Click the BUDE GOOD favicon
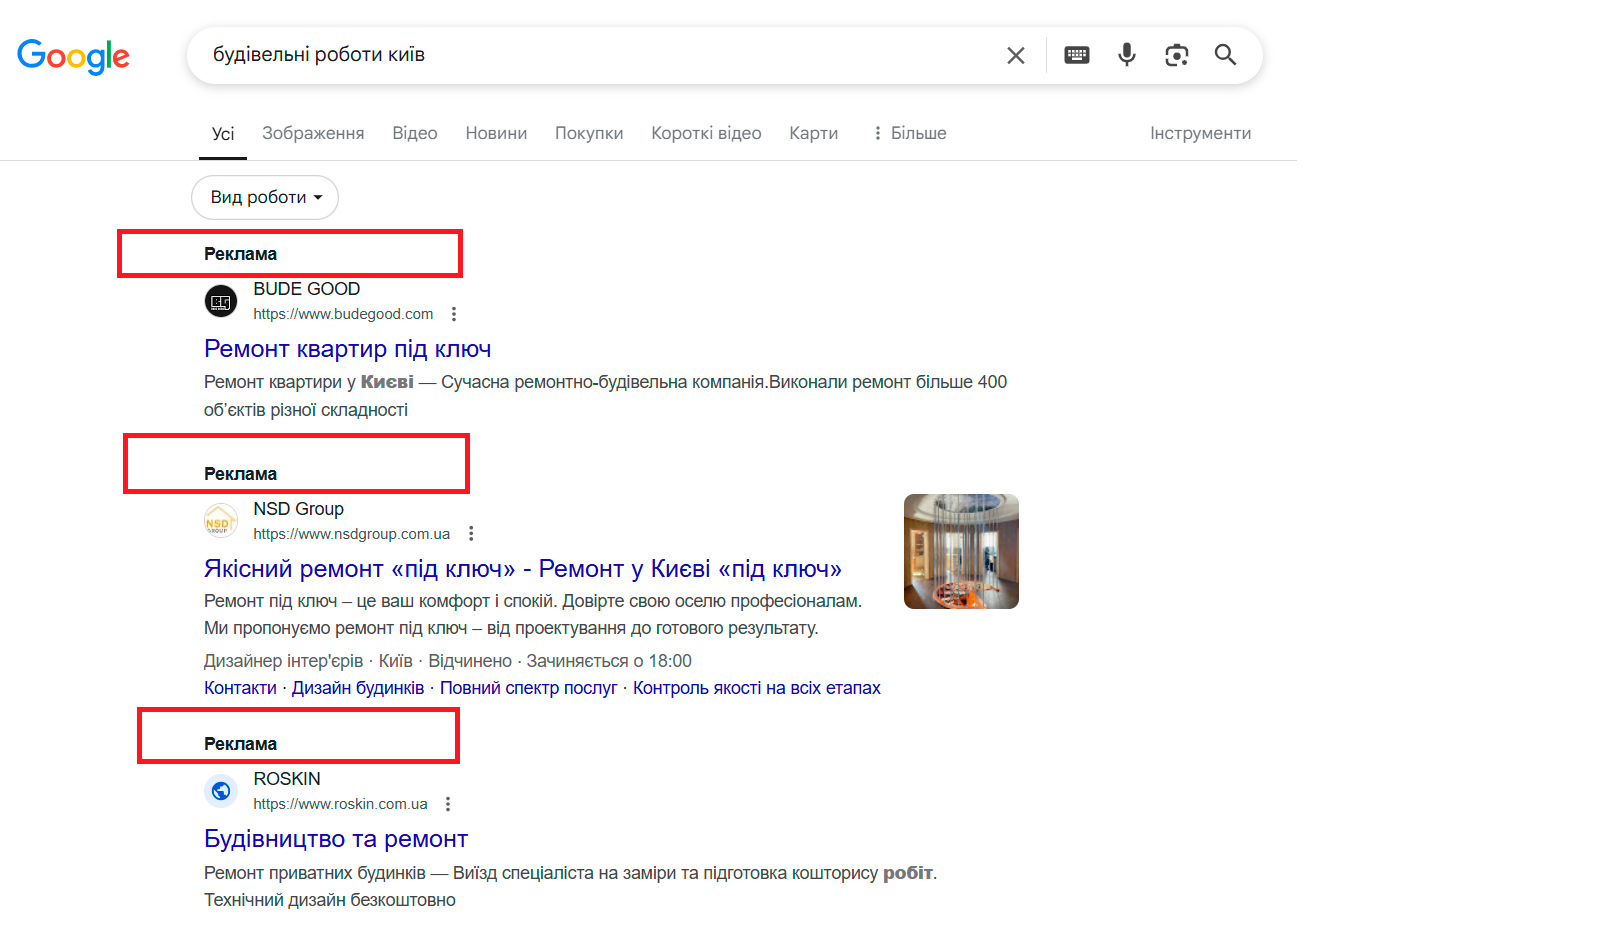This screenshot has width=1618, height=926. pos(221,301)
